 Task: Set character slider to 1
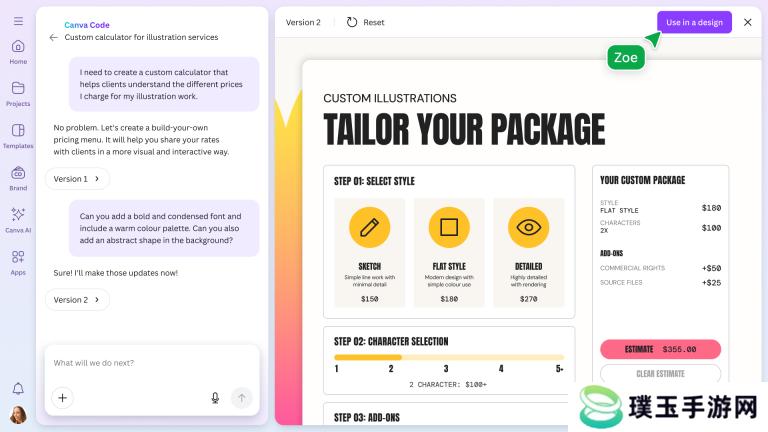click(x=336, y=369)
